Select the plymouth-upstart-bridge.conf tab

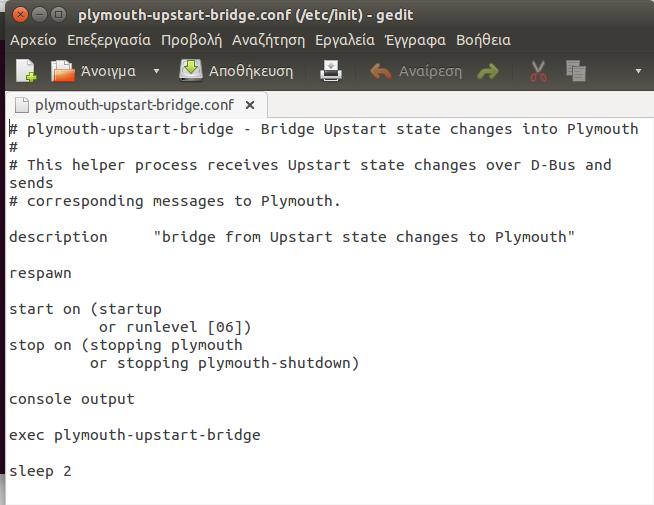point(134,105)
